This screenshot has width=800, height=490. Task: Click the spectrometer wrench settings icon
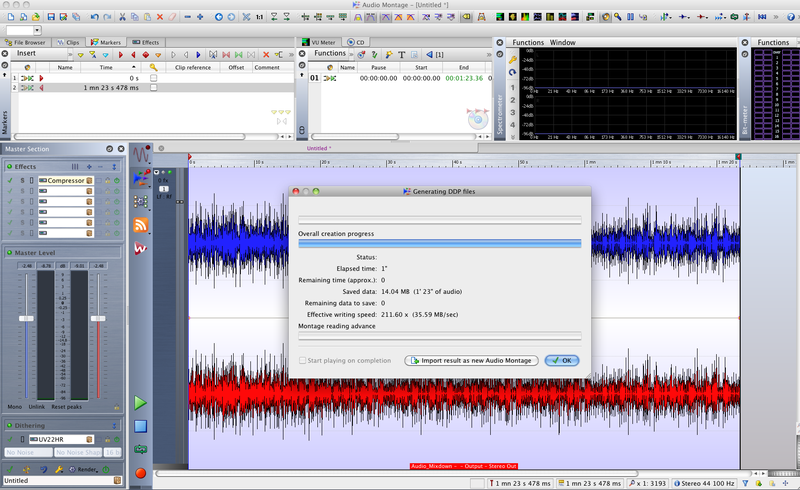[x=513, y=60]
